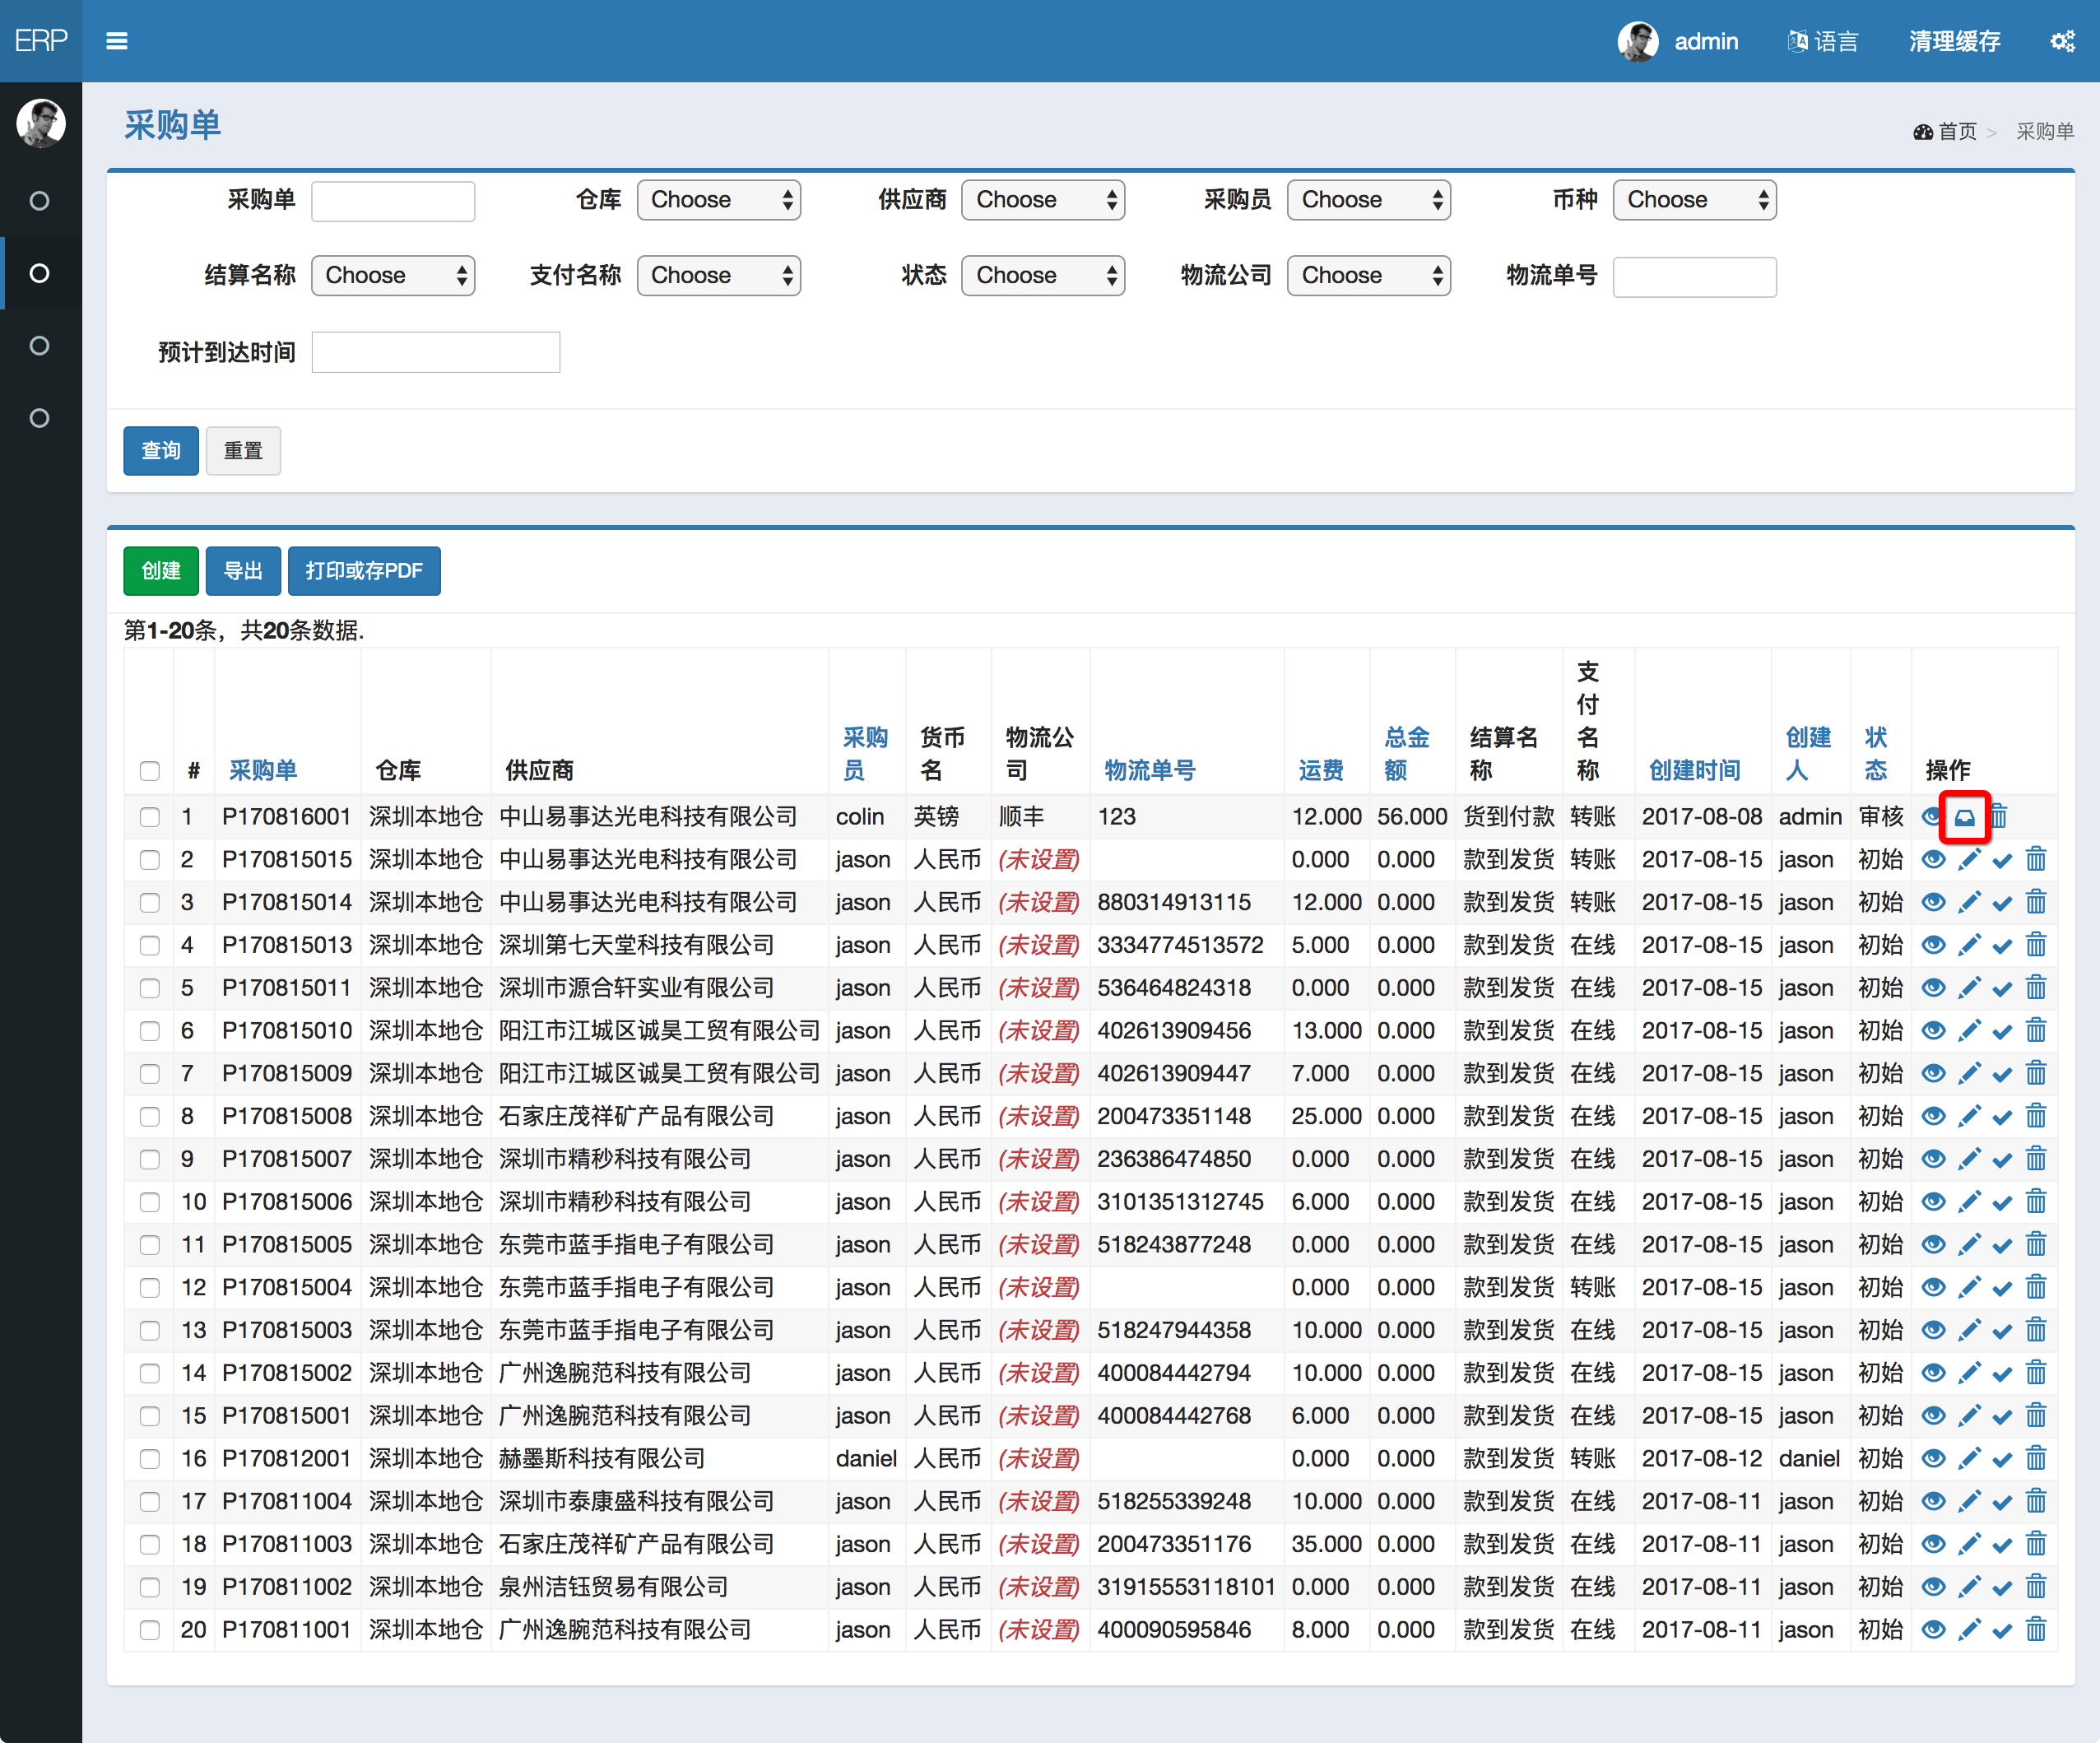Click approve checkmark icon for order P170815014

pyautogui.click(x=2002, y=903)
